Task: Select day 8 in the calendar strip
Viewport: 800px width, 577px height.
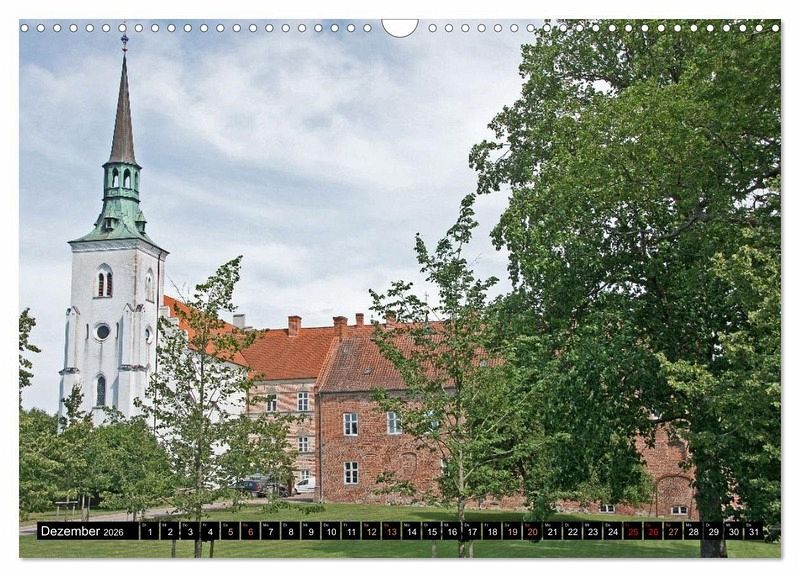Action: coord(290,531)
